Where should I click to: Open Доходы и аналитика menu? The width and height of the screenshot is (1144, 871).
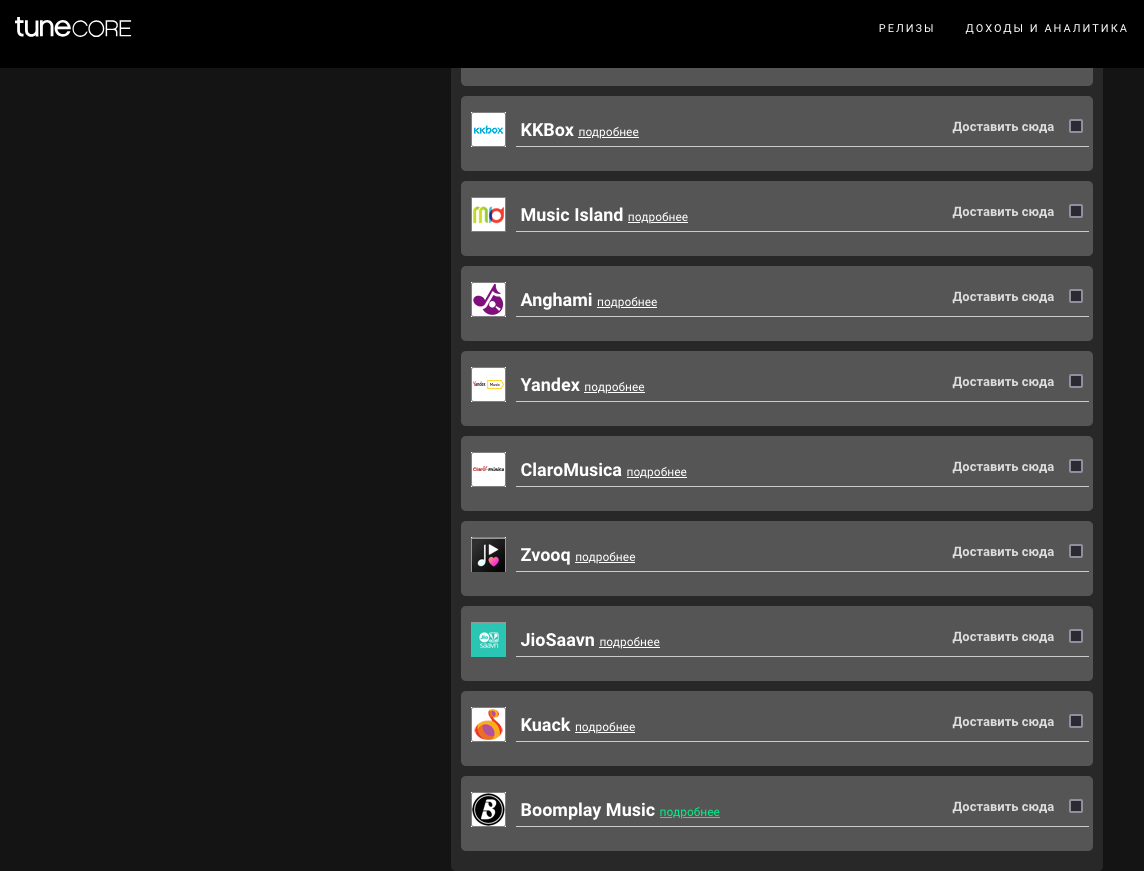(x=1046, y=28)
